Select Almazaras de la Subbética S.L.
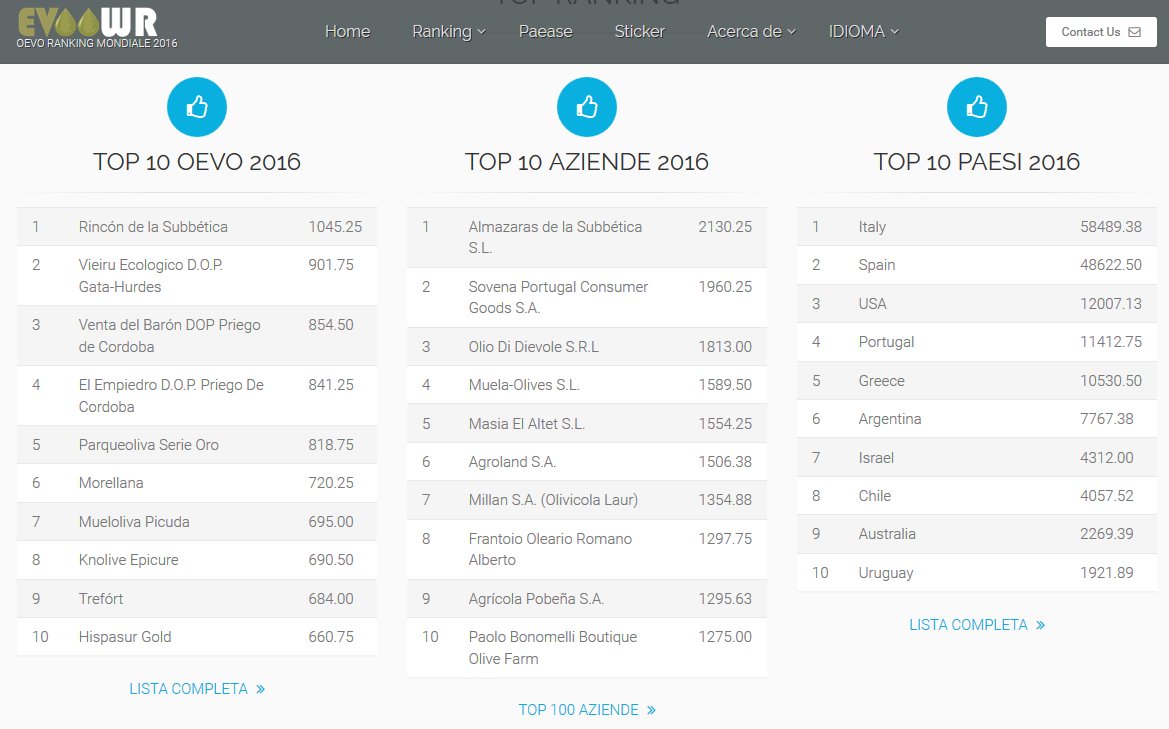1169x729 pixels. coord(587,238)
